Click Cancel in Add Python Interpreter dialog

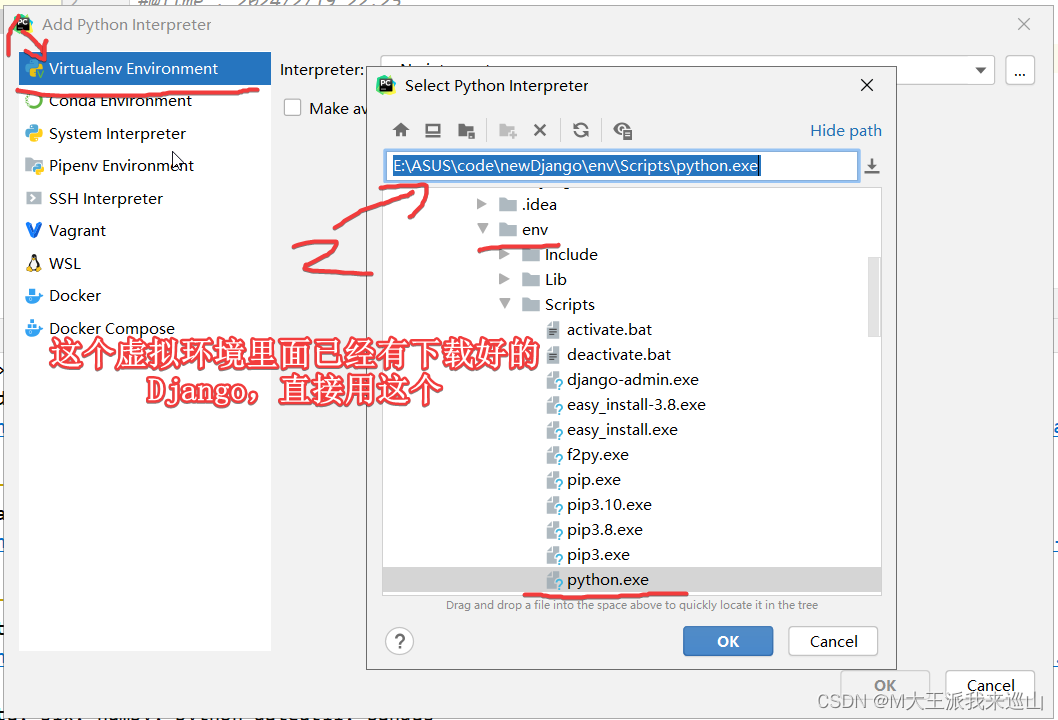[x=990, y=686]
